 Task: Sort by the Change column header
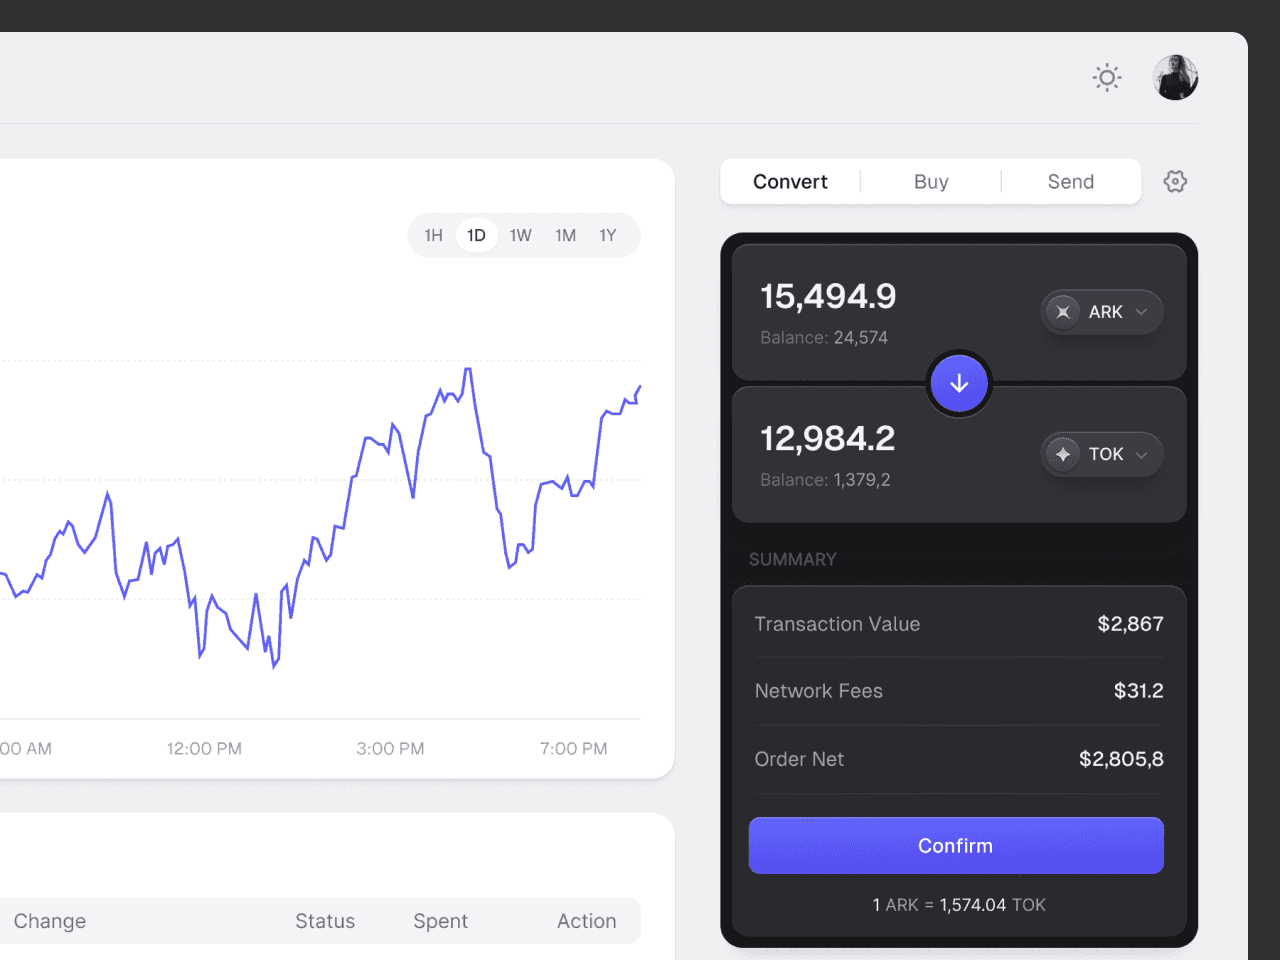(50, 921)
